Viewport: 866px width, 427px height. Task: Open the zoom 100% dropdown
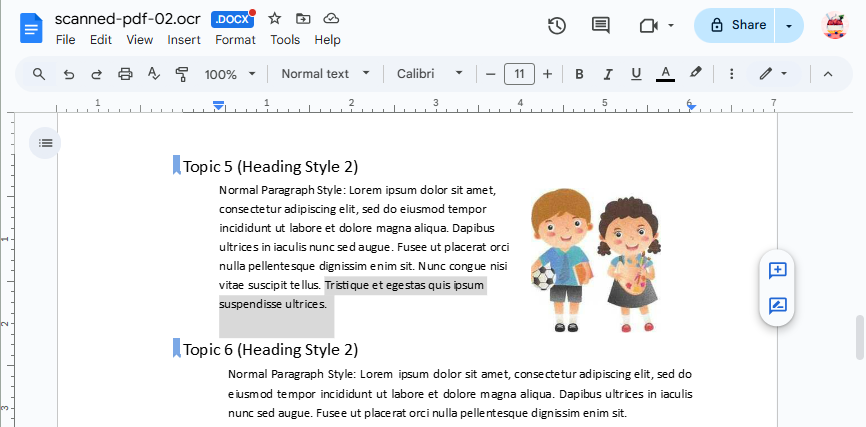[x=230, y=74]
